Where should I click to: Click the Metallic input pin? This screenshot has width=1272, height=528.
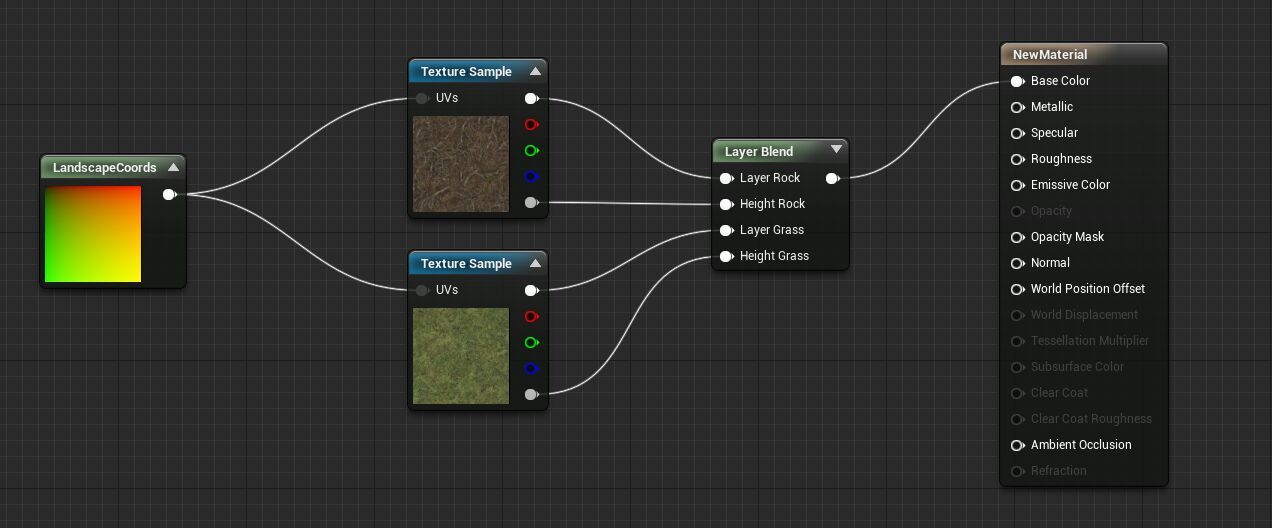click(x=1018, y=107)
